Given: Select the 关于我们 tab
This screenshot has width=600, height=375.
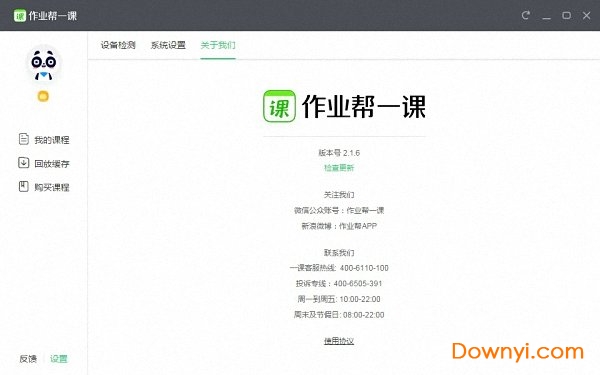Looking at the screenshot, I should click(218, 45).
